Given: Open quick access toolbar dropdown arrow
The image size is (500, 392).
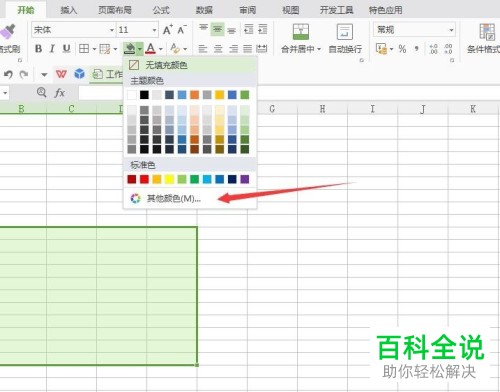Looking at the screenshot, I should tap(44, 74).
